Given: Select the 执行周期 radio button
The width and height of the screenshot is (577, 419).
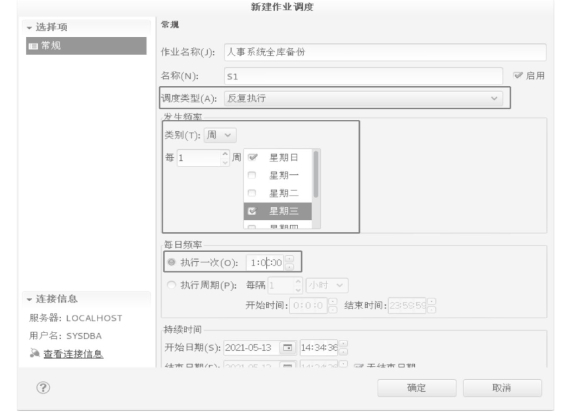Looking at the screenshot, I should click(171, 285).
